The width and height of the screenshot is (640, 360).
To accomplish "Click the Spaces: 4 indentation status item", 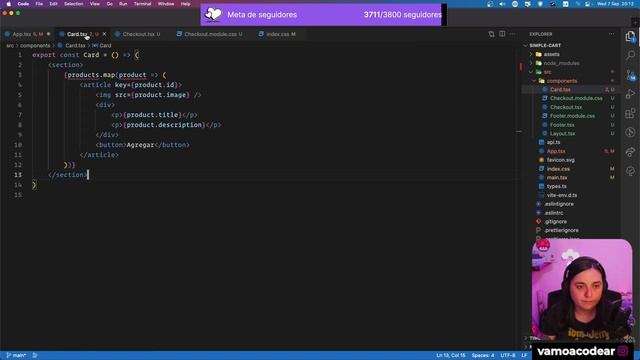I will 483,356.
